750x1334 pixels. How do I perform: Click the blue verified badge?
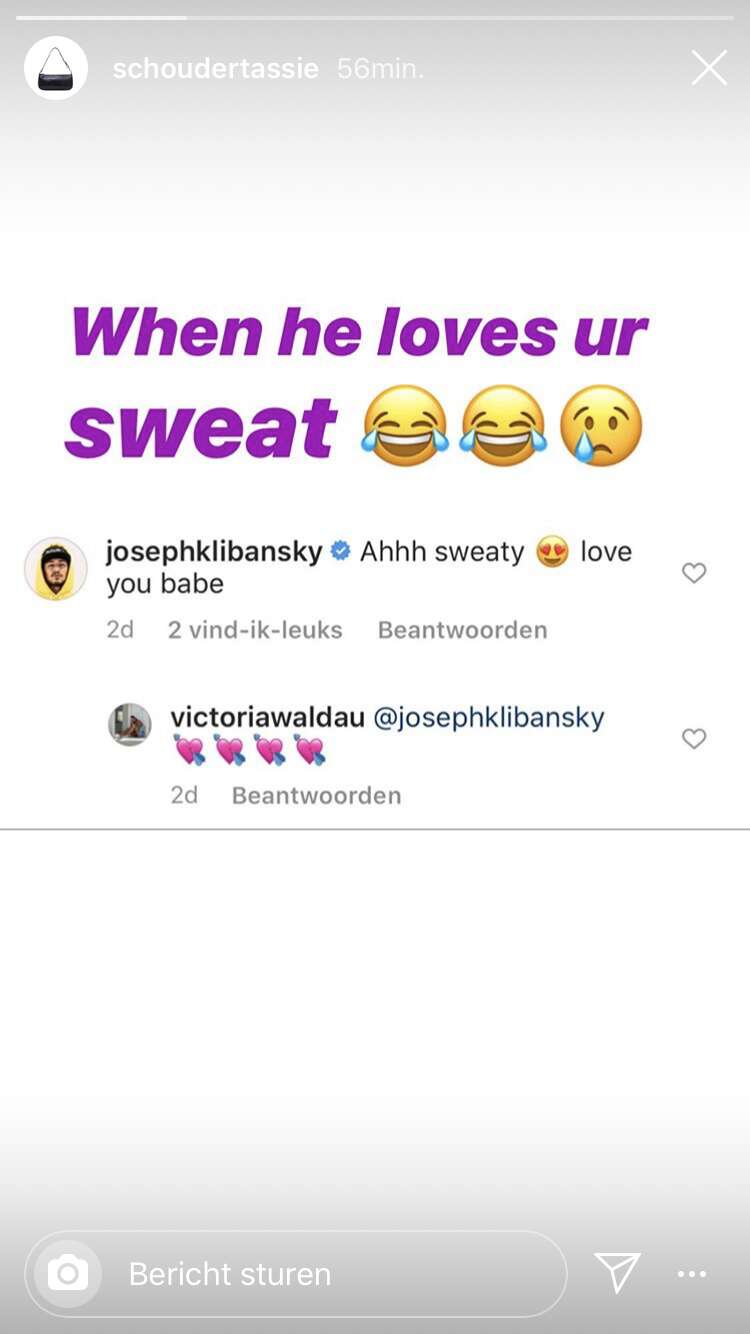[x=340, y=551]
